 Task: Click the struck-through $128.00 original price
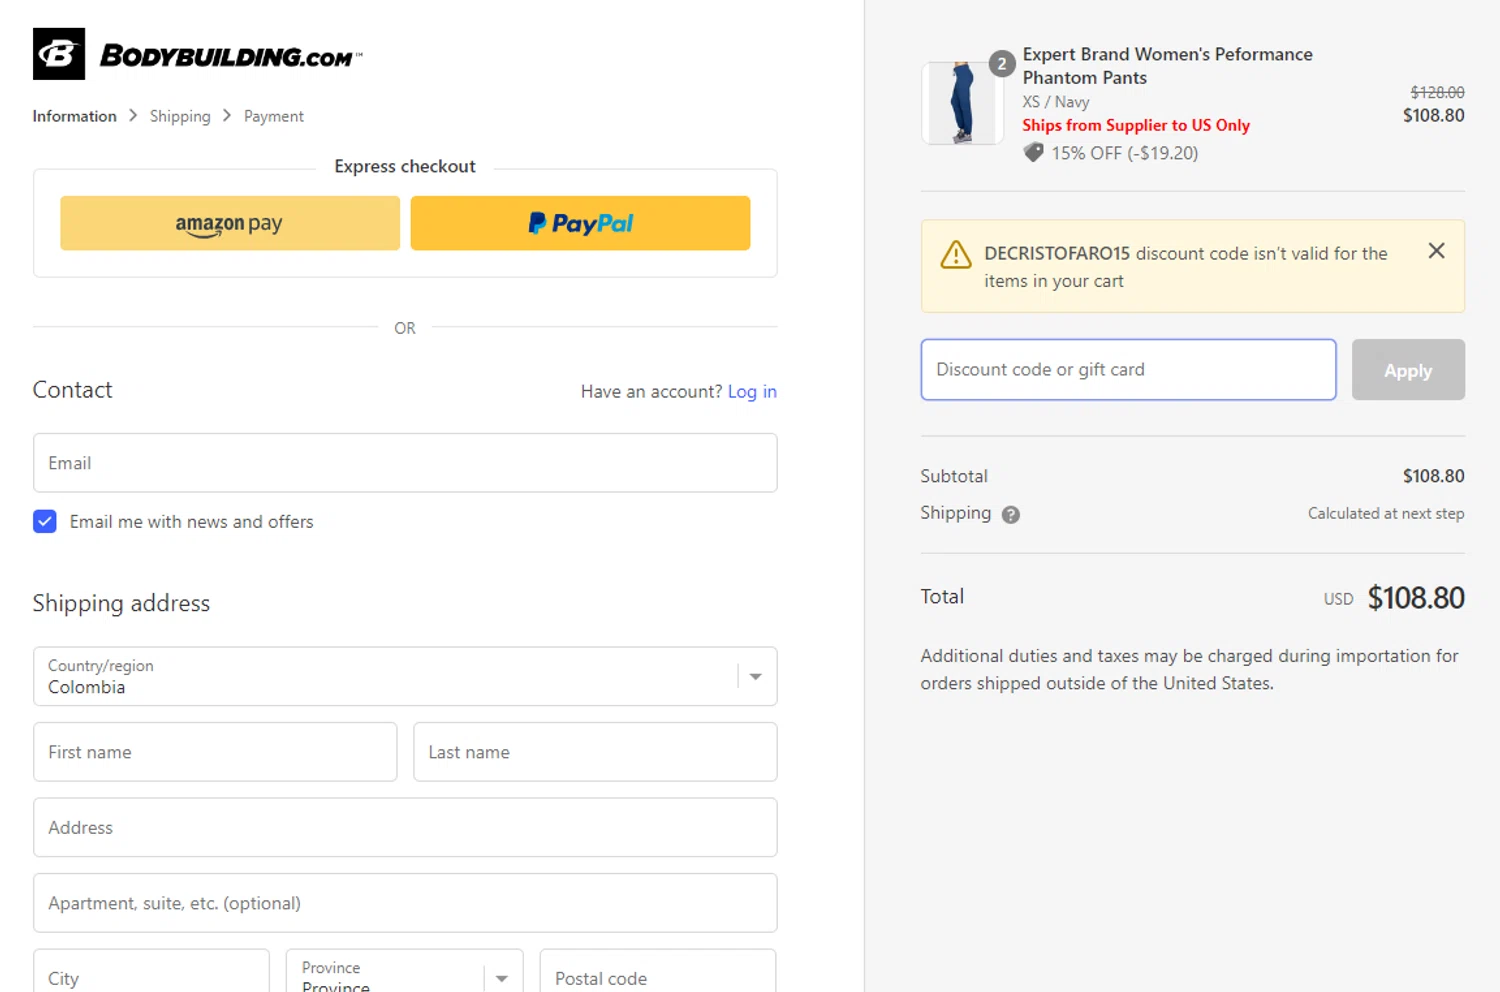(x=1437, y=92)
